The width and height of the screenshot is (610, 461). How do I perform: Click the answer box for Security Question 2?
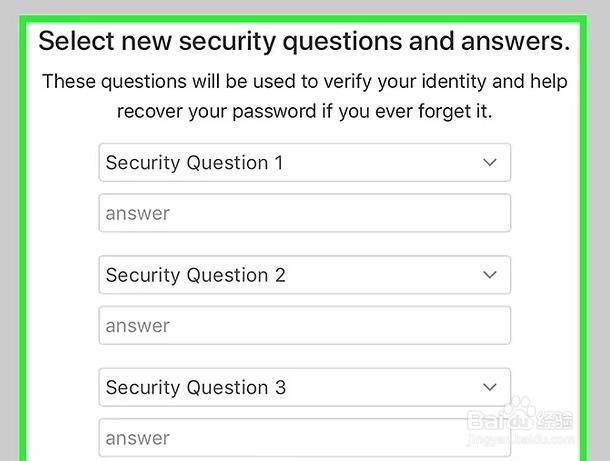point(304,326)
